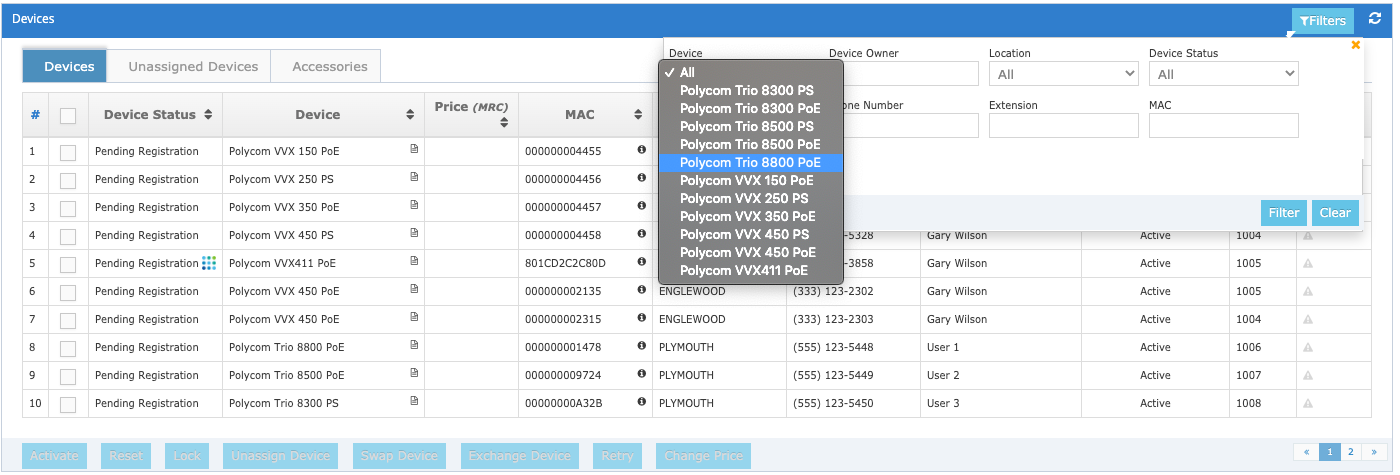Close the filter panel with orange X
This screenshot has height=475, width=1400.
(x=1356, y=45)
